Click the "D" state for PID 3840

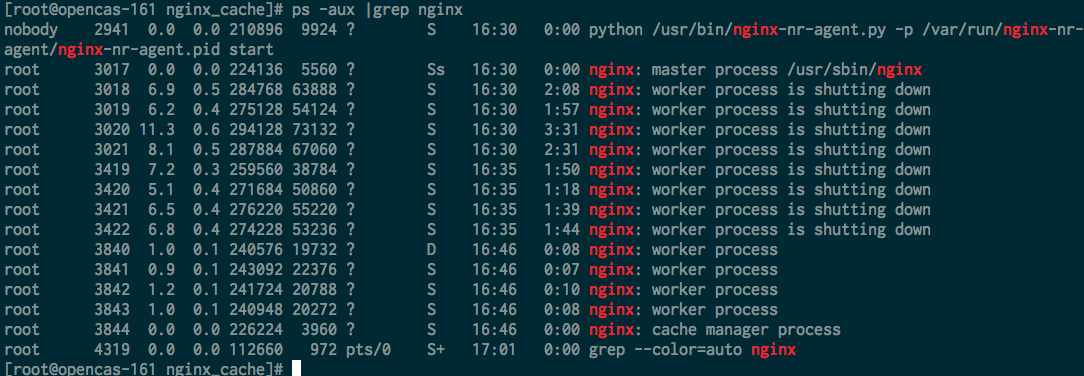coord(431,250)
